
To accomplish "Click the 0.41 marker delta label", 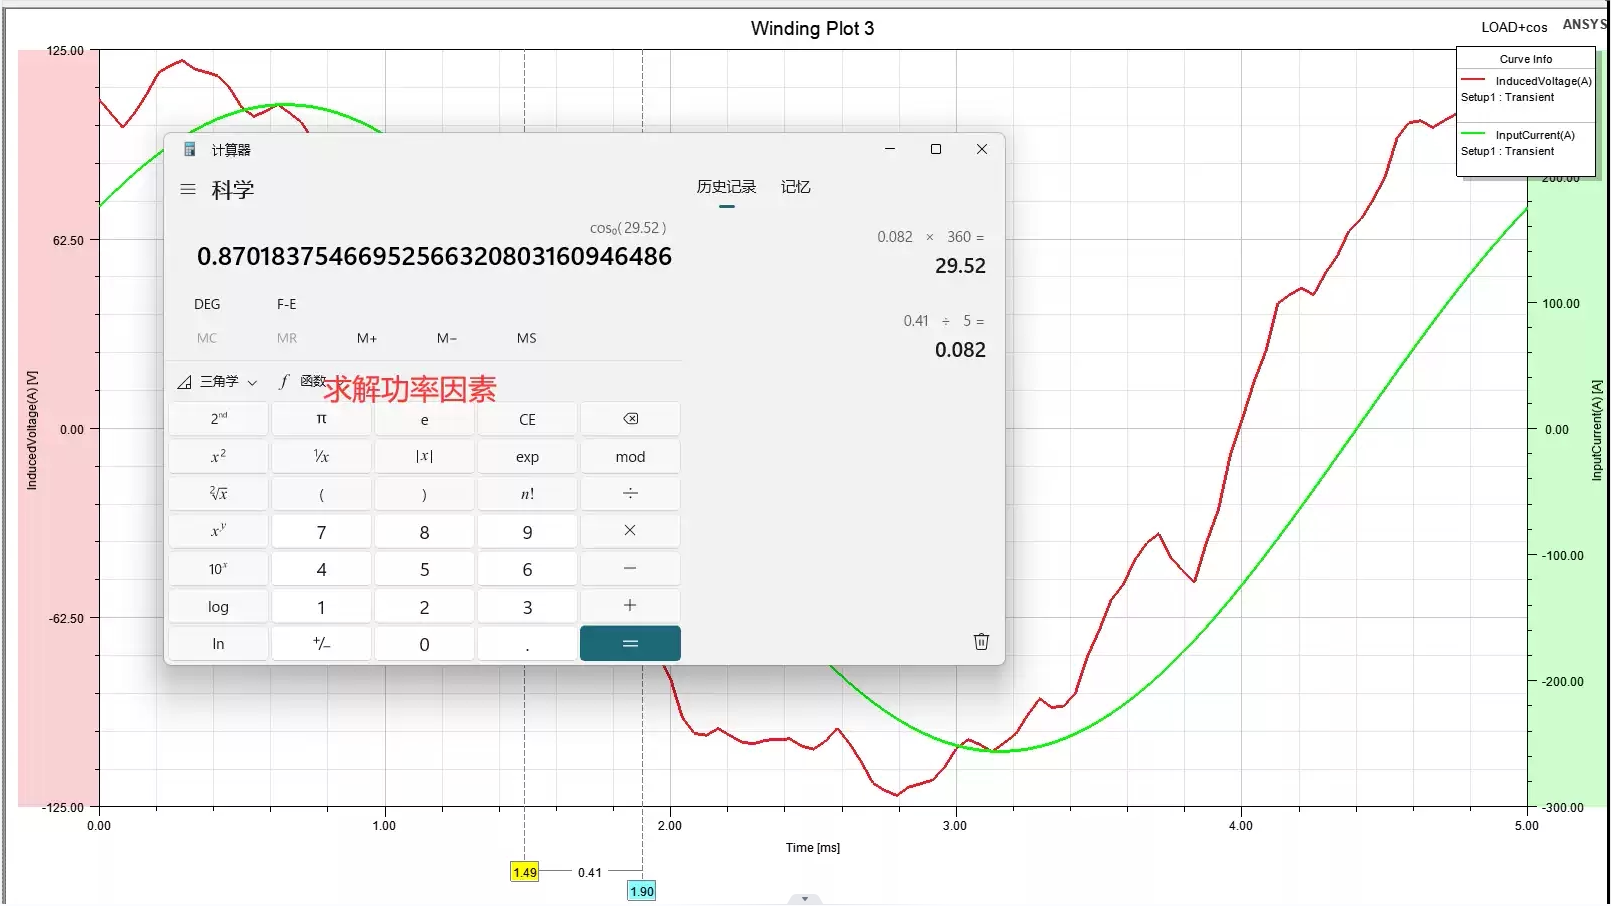I will [590, 872].
